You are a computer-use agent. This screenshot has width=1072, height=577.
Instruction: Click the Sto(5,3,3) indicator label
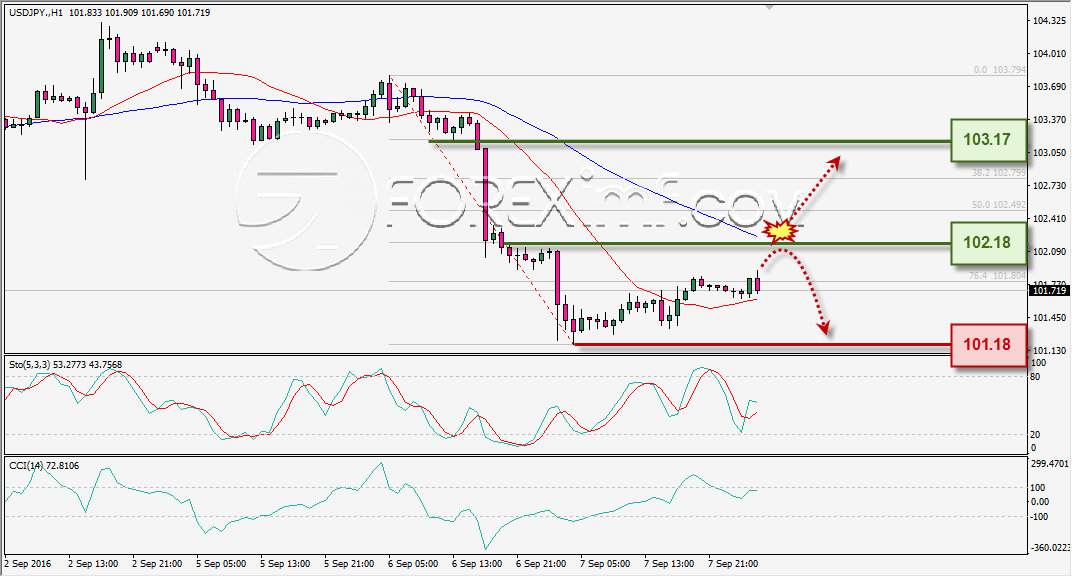(x=66, y=365)
